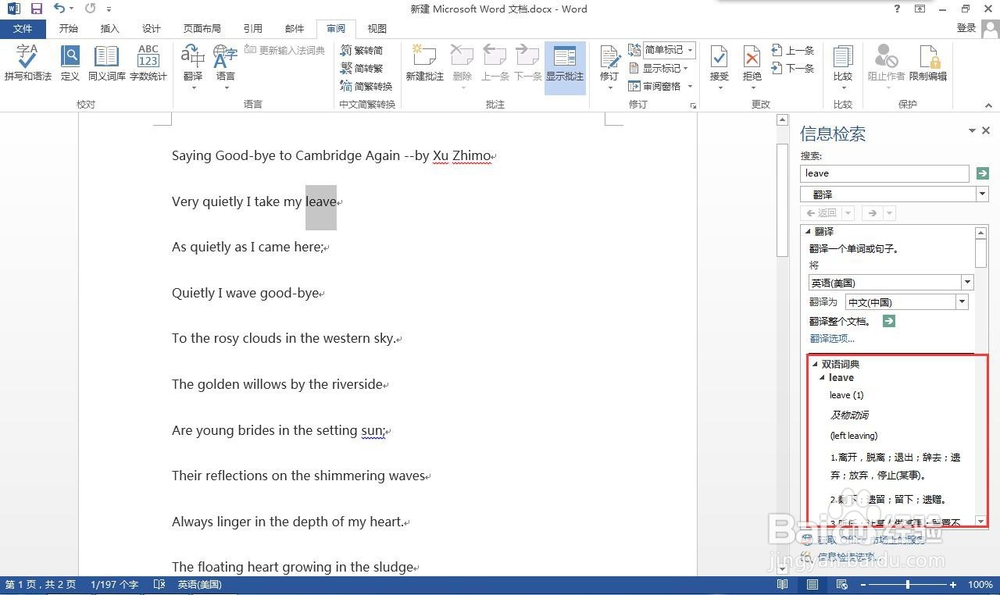Image resolution: width=1000 pixels, height=595 pixels.
Task: Convert Traditional to Simplified (繁转简)
Action: pyautogui.click(x=362, y=50)
